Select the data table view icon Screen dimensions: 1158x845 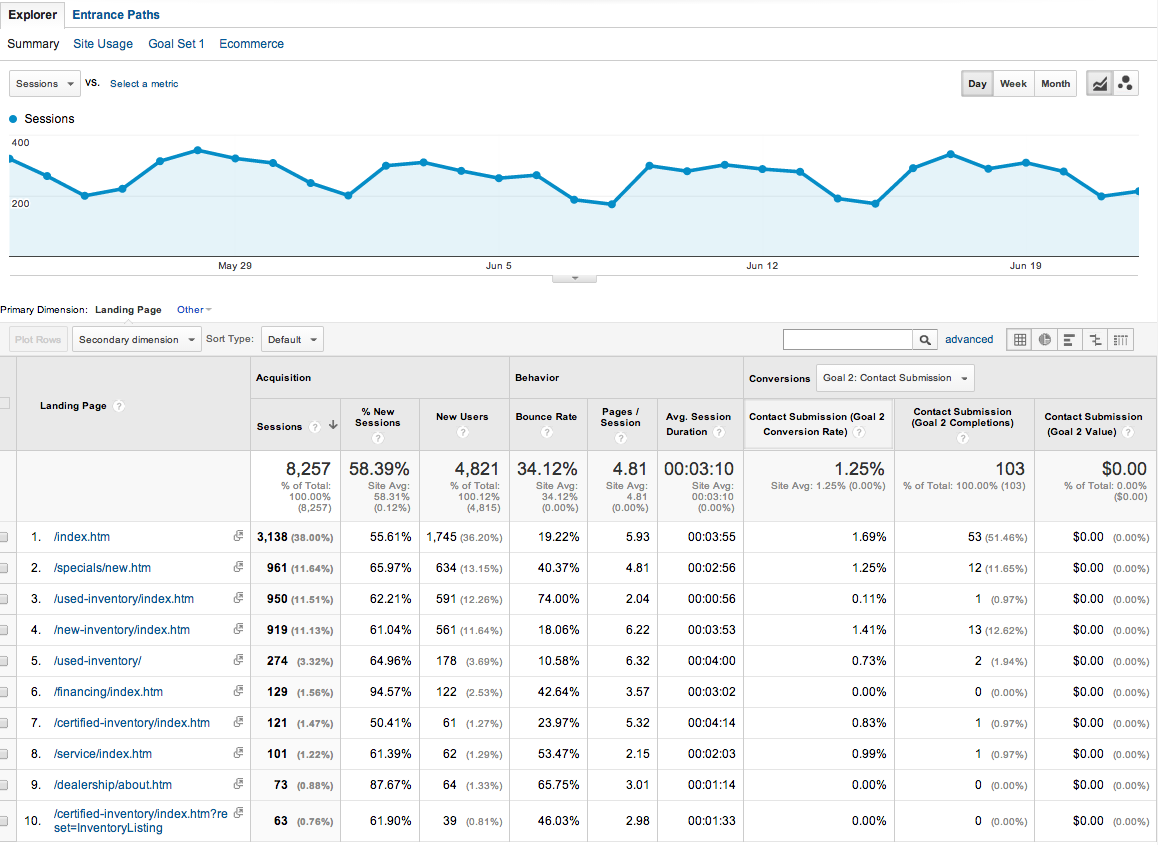point(1019,339)
